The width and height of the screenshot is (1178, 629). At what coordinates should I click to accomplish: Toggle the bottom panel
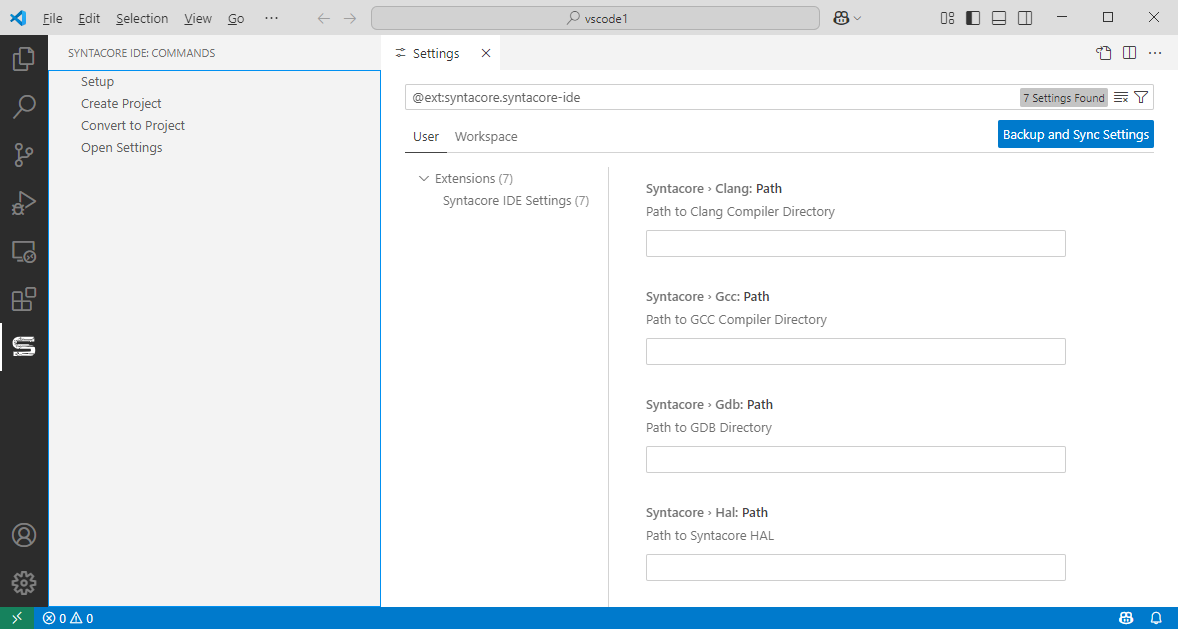coord(998,18)
